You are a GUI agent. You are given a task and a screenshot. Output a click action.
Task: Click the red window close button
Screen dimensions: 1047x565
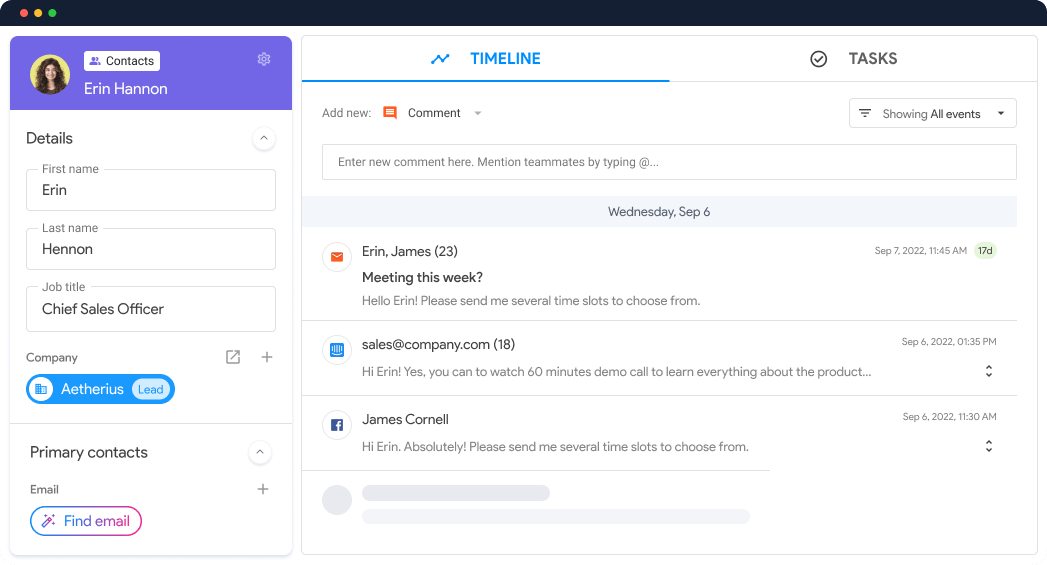24,13
